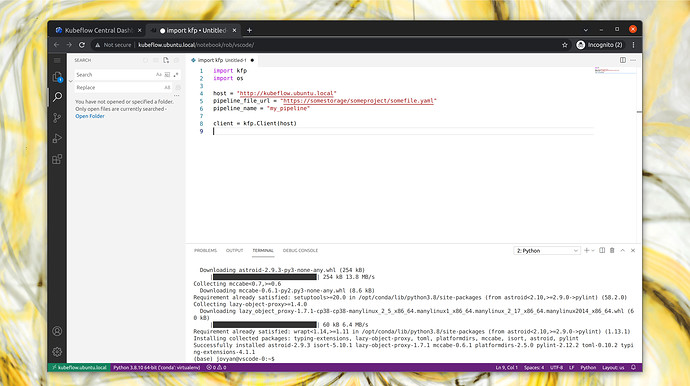Maximize the panel with the up chevron
Screen dimensions: 690x386
pyautogui.click(x=623, y=250)
